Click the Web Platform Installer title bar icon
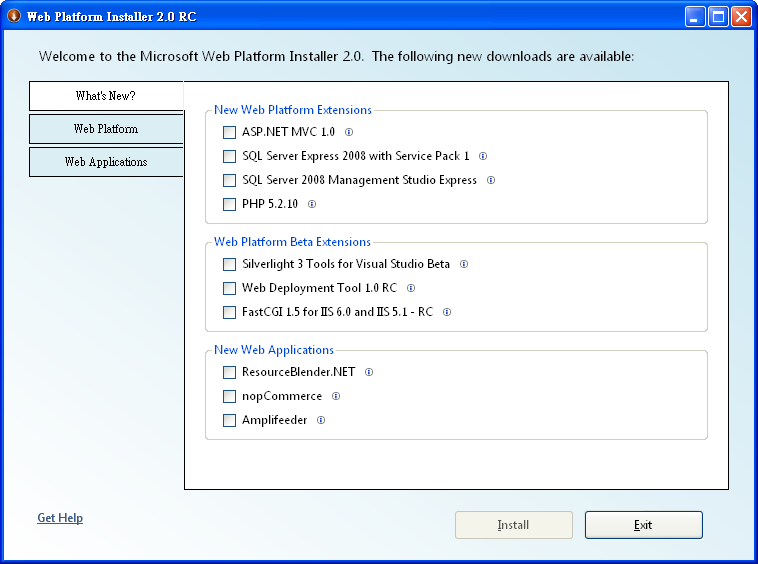Image resolution: width=758 pixels, height=564 pixels. [14, 16]
